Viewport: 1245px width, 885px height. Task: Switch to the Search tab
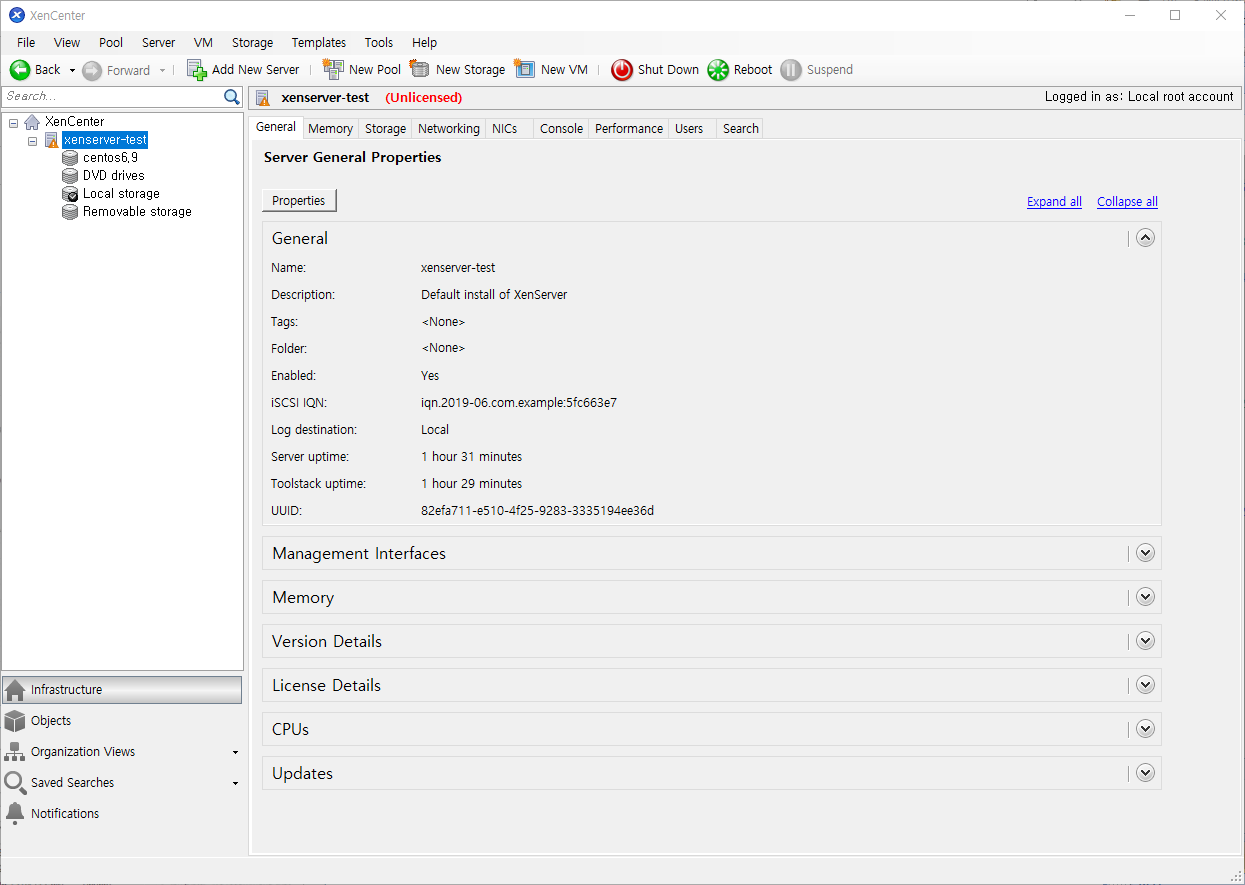tap(741, 129)
